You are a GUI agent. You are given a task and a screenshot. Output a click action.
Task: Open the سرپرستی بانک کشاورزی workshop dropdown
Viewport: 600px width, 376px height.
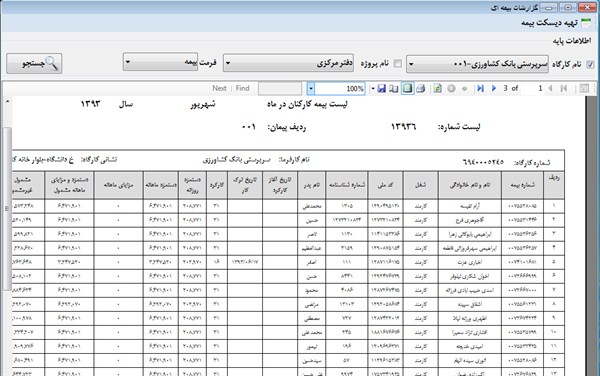pos(477,64)
